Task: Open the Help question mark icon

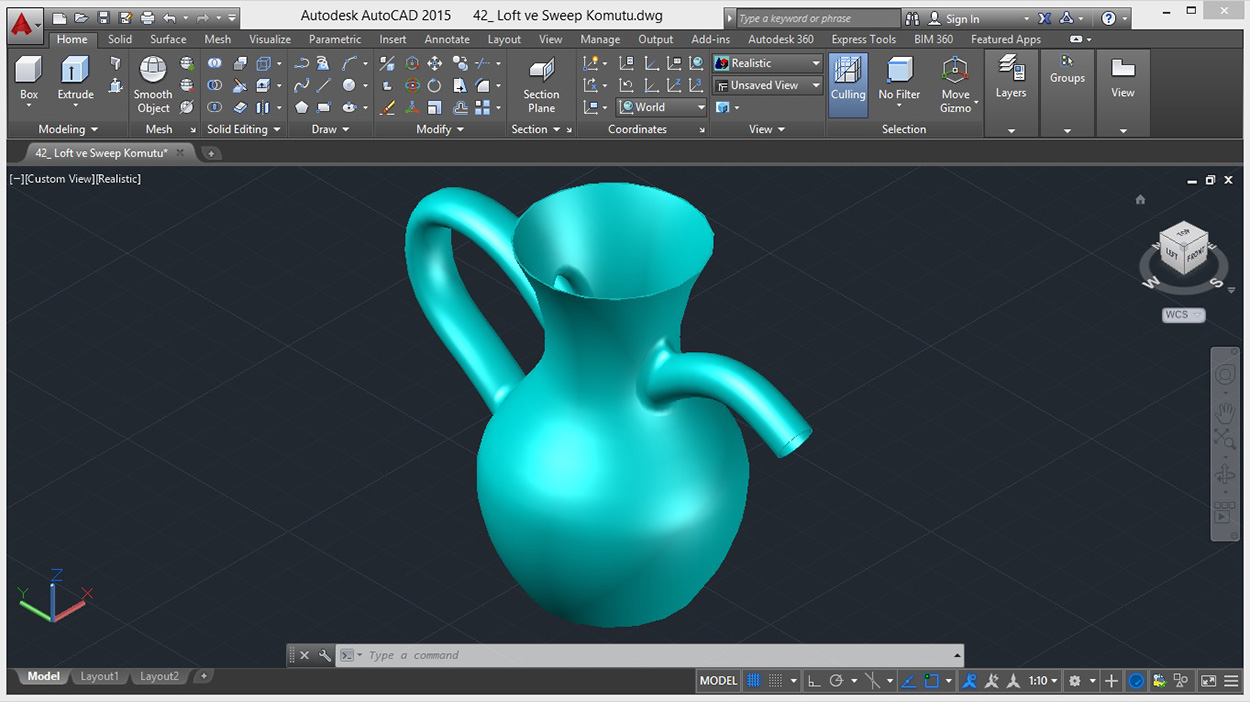Action: point(1108,18)
